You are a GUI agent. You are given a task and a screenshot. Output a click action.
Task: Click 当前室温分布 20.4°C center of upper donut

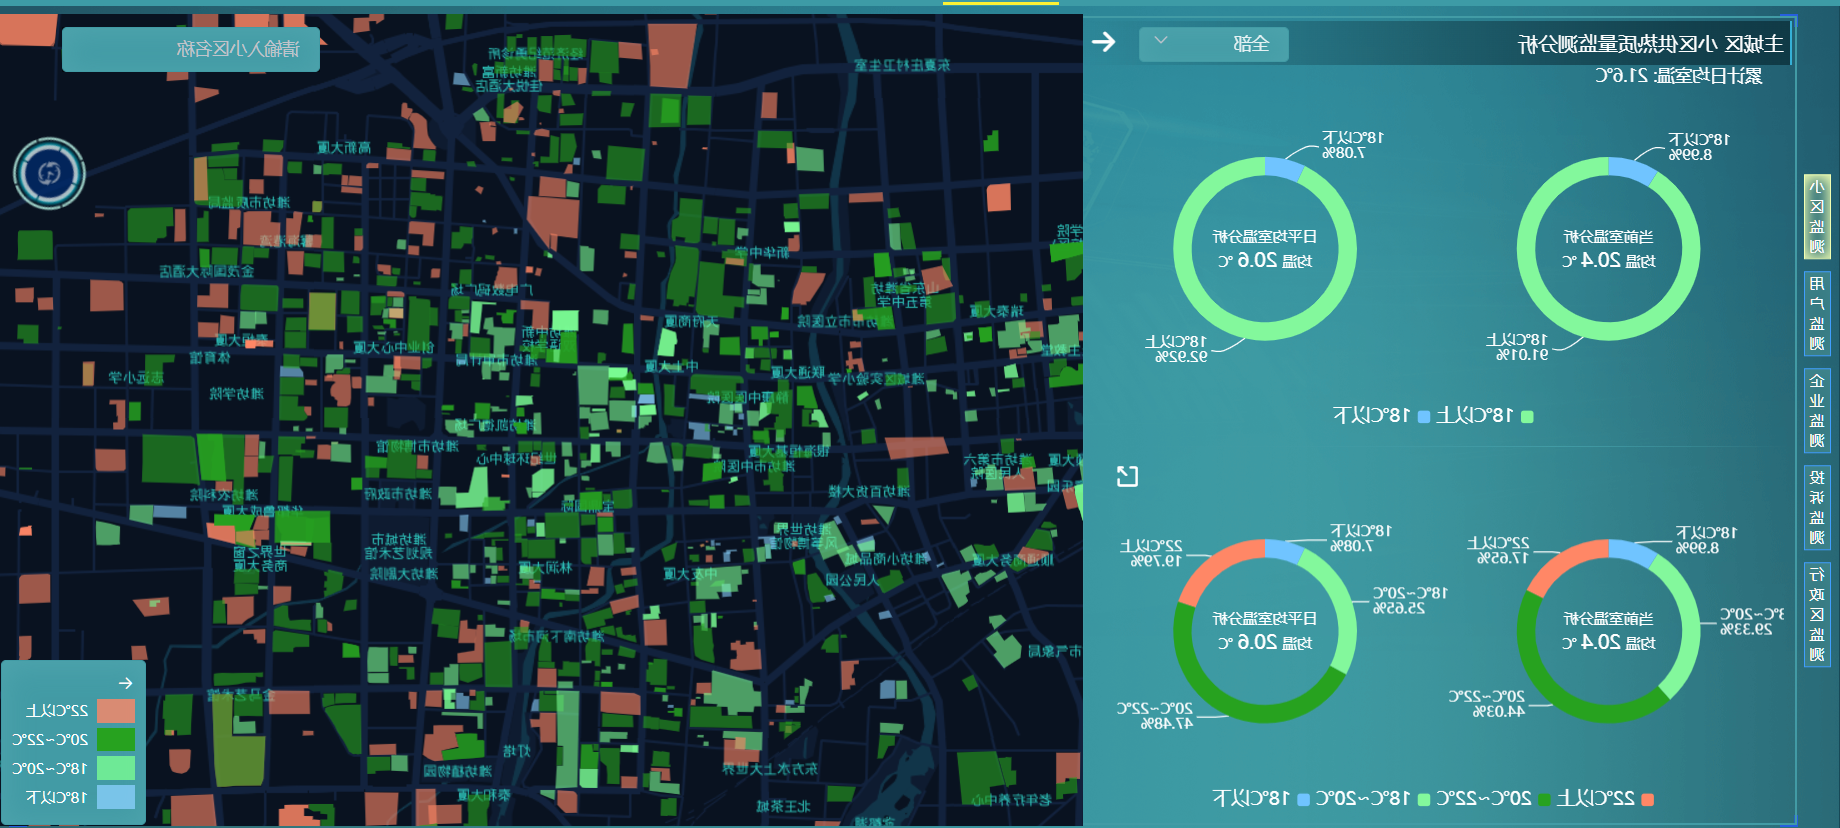click(1609, 249)
